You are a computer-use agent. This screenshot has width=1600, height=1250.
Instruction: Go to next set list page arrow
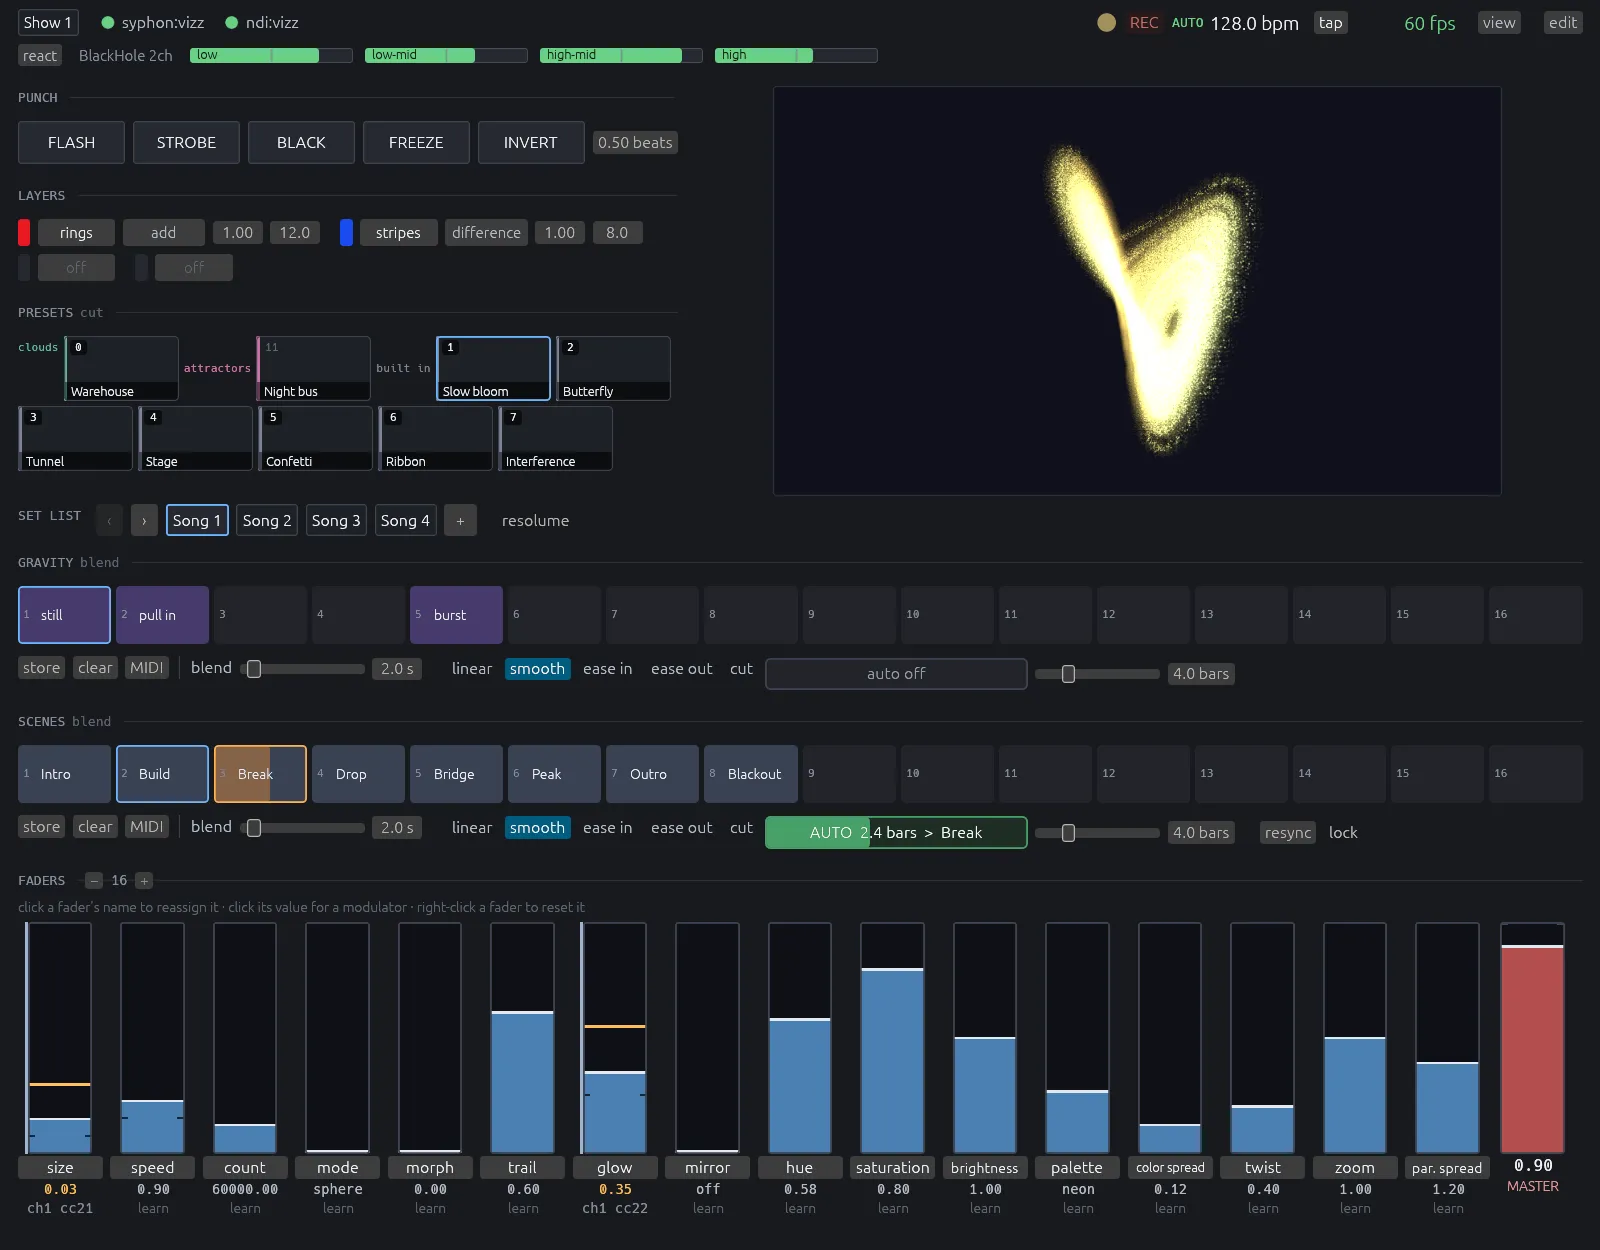(144, 520)
